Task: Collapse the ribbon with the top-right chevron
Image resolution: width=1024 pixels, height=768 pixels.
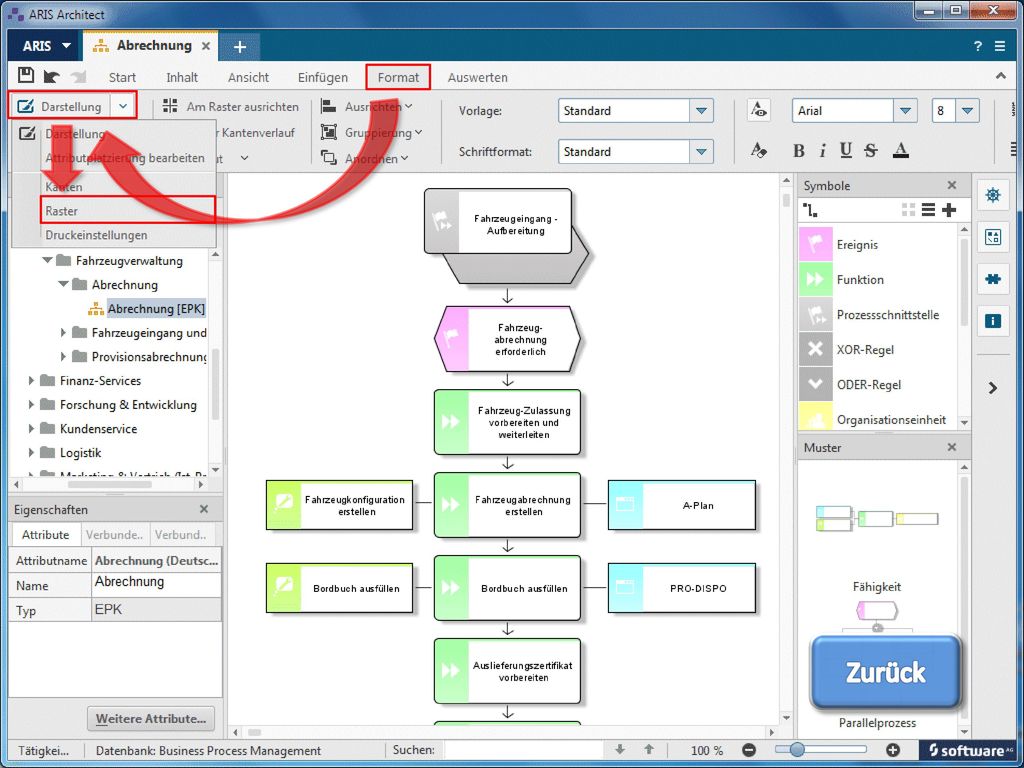Action: (x=1000, y=76)
